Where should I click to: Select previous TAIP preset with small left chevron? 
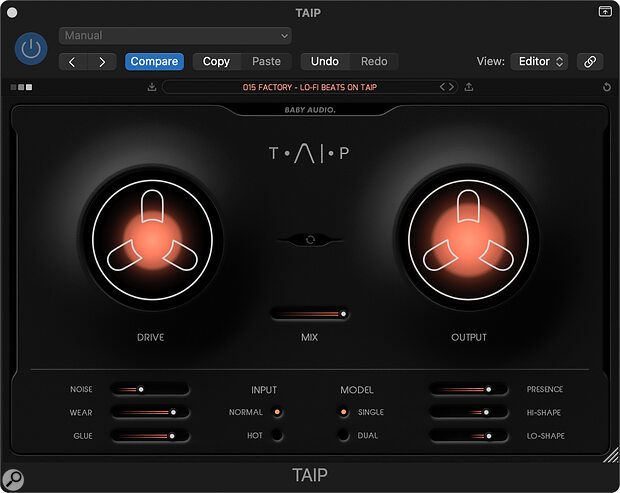point(443,87)
